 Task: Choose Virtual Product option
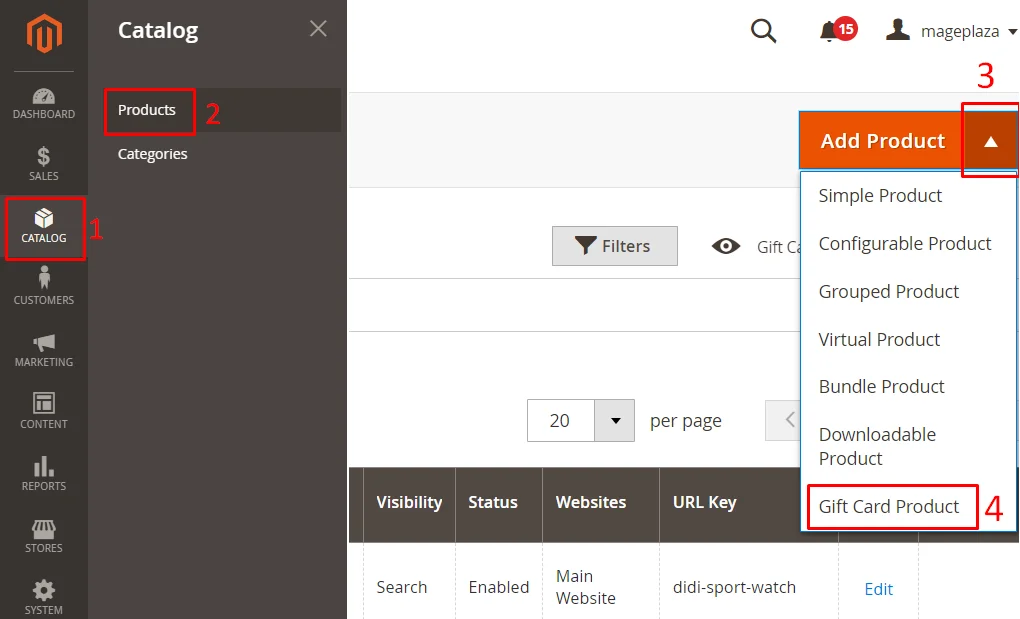pyautogui.click(x=879, y=339)
